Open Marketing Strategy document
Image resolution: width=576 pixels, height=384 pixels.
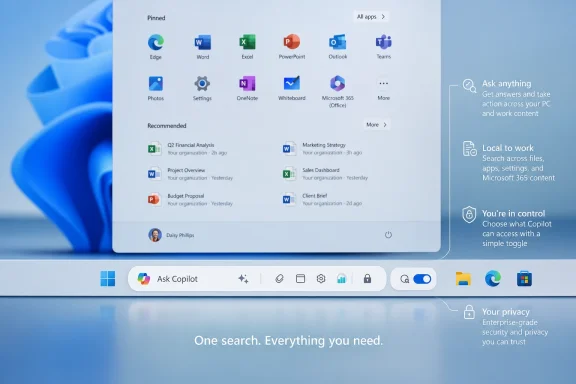(322, 148)
